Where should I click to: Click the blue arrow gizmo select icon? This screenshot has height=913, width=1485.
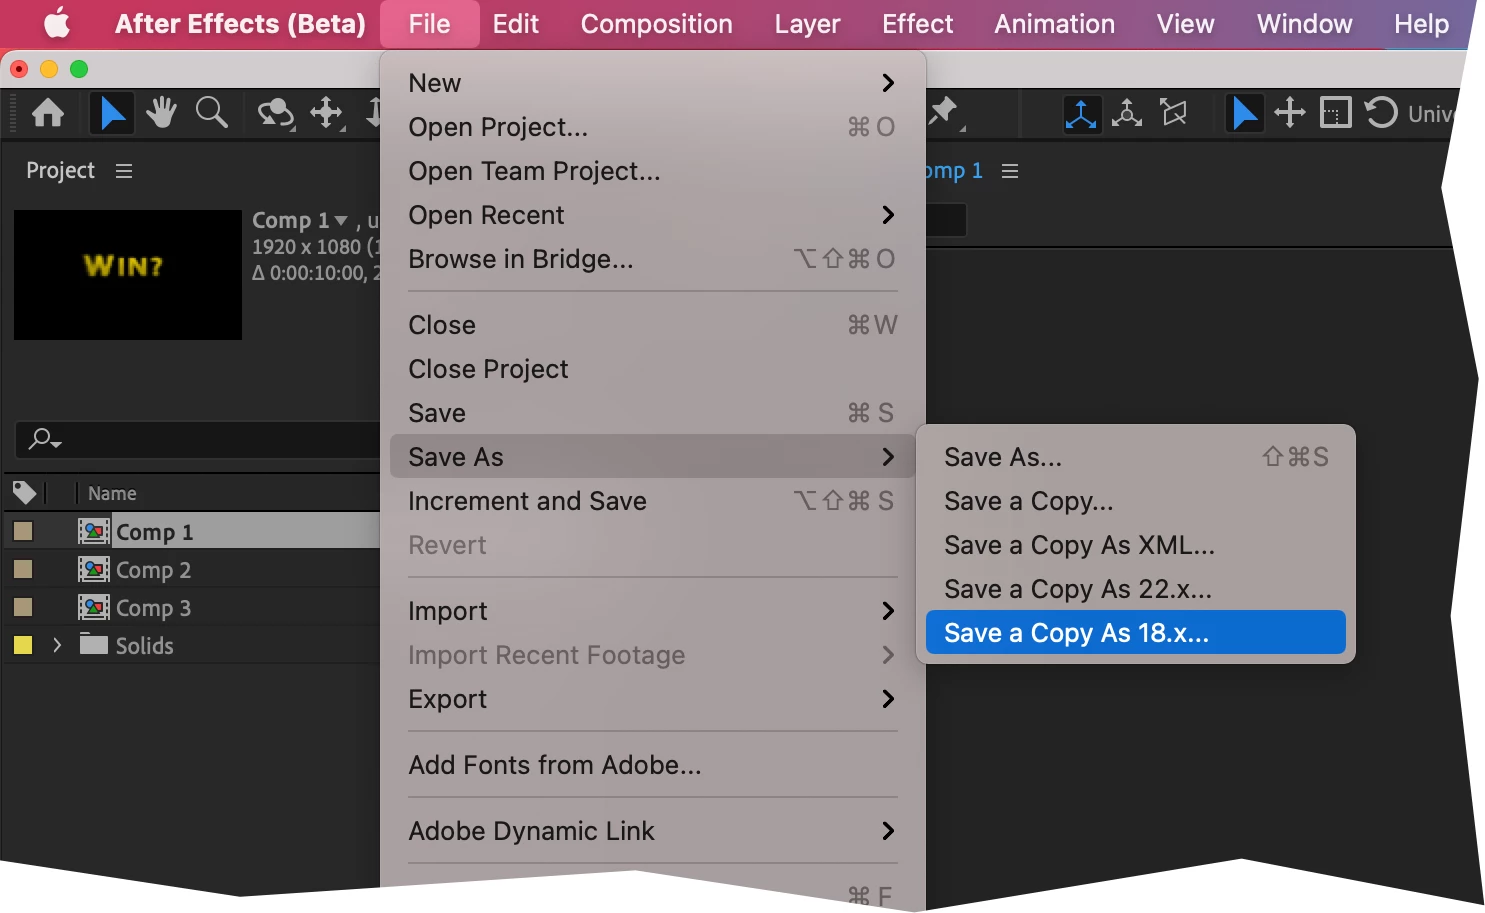[x=1244, y=113]
